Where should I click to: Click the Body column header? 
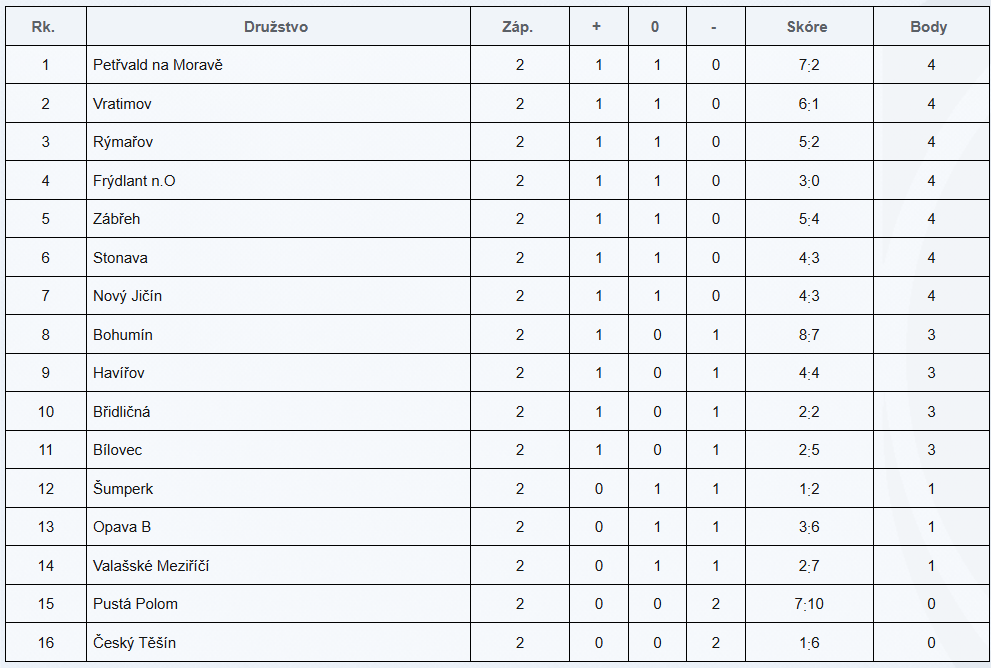point(929,27)
